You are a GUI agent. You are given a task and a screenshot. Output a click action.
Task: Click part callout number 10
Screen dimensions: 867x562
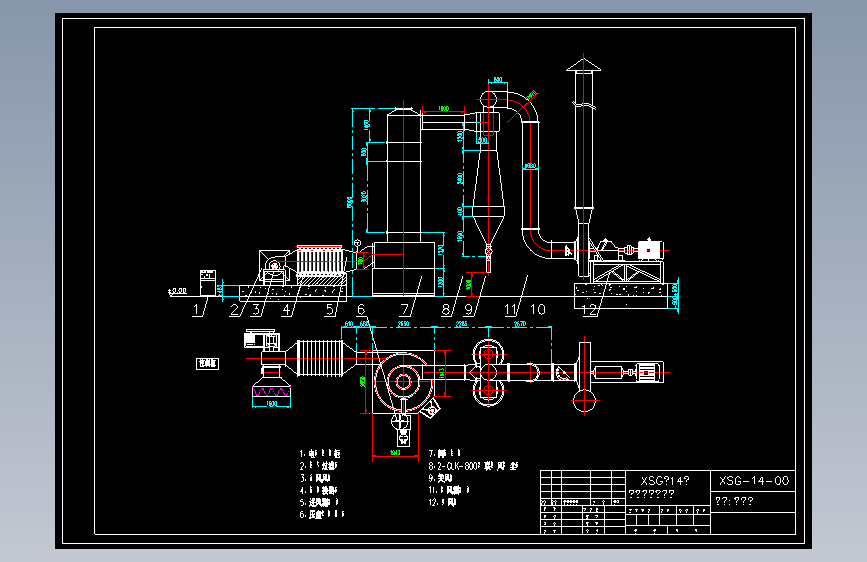(538, 310)
